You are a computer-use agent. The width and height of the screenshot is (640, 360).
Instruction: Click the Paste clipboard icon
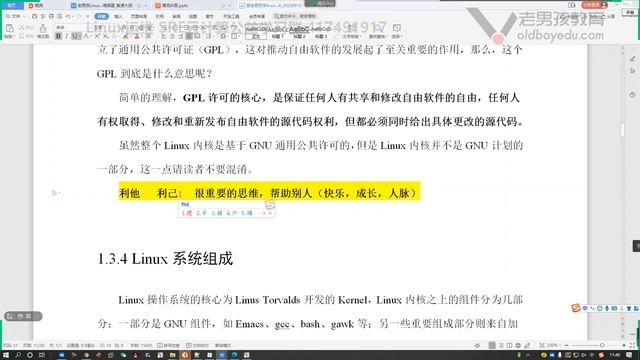pos(9,28)
